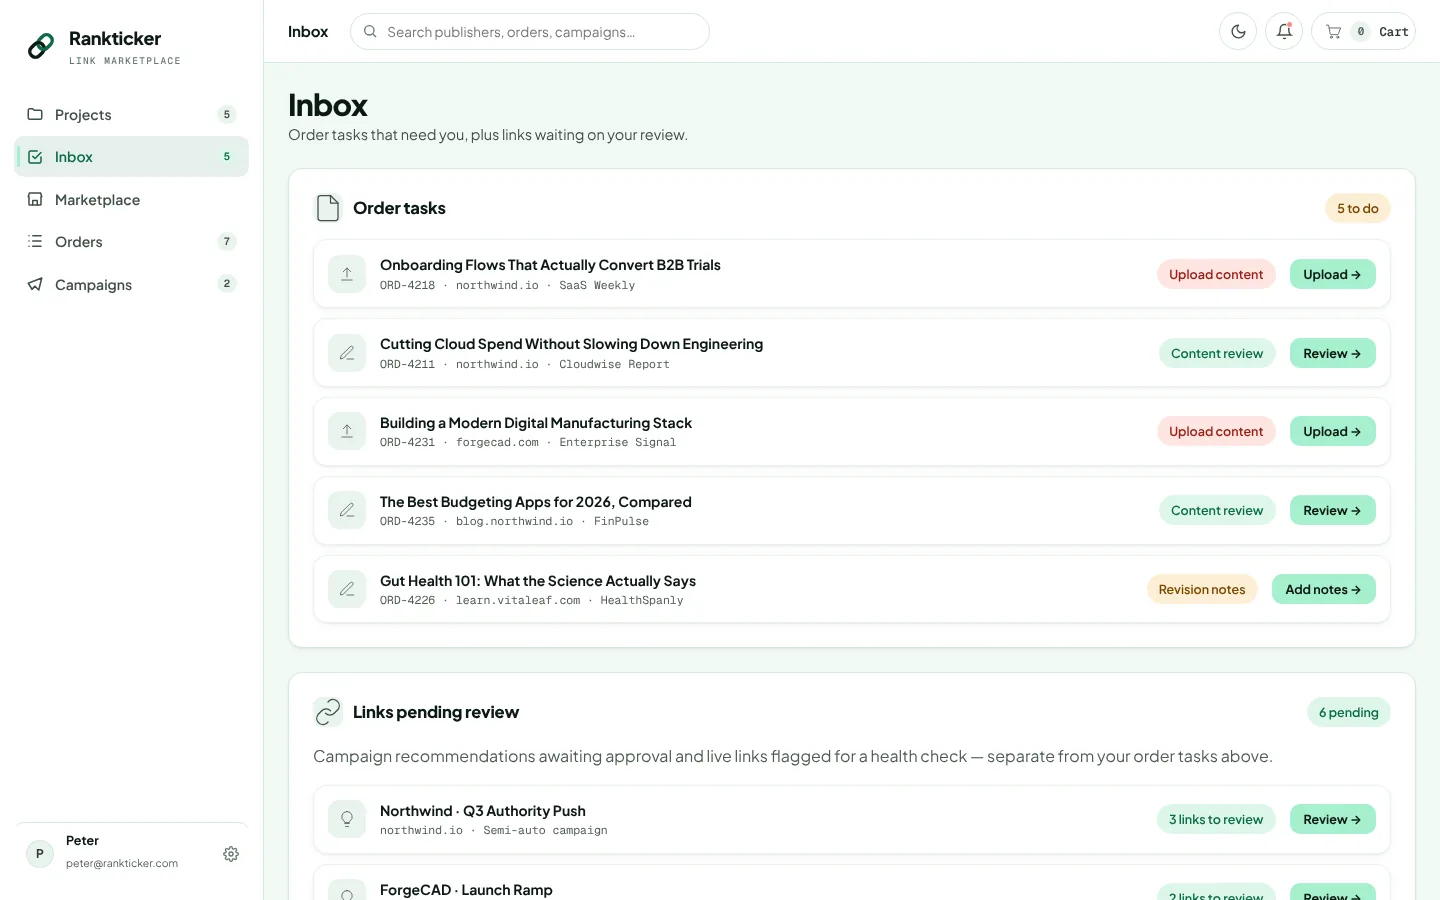Open account settings gear icon
Image resolution: width=1440 pixels, height=900 pixels.
[x=231, y=854]
